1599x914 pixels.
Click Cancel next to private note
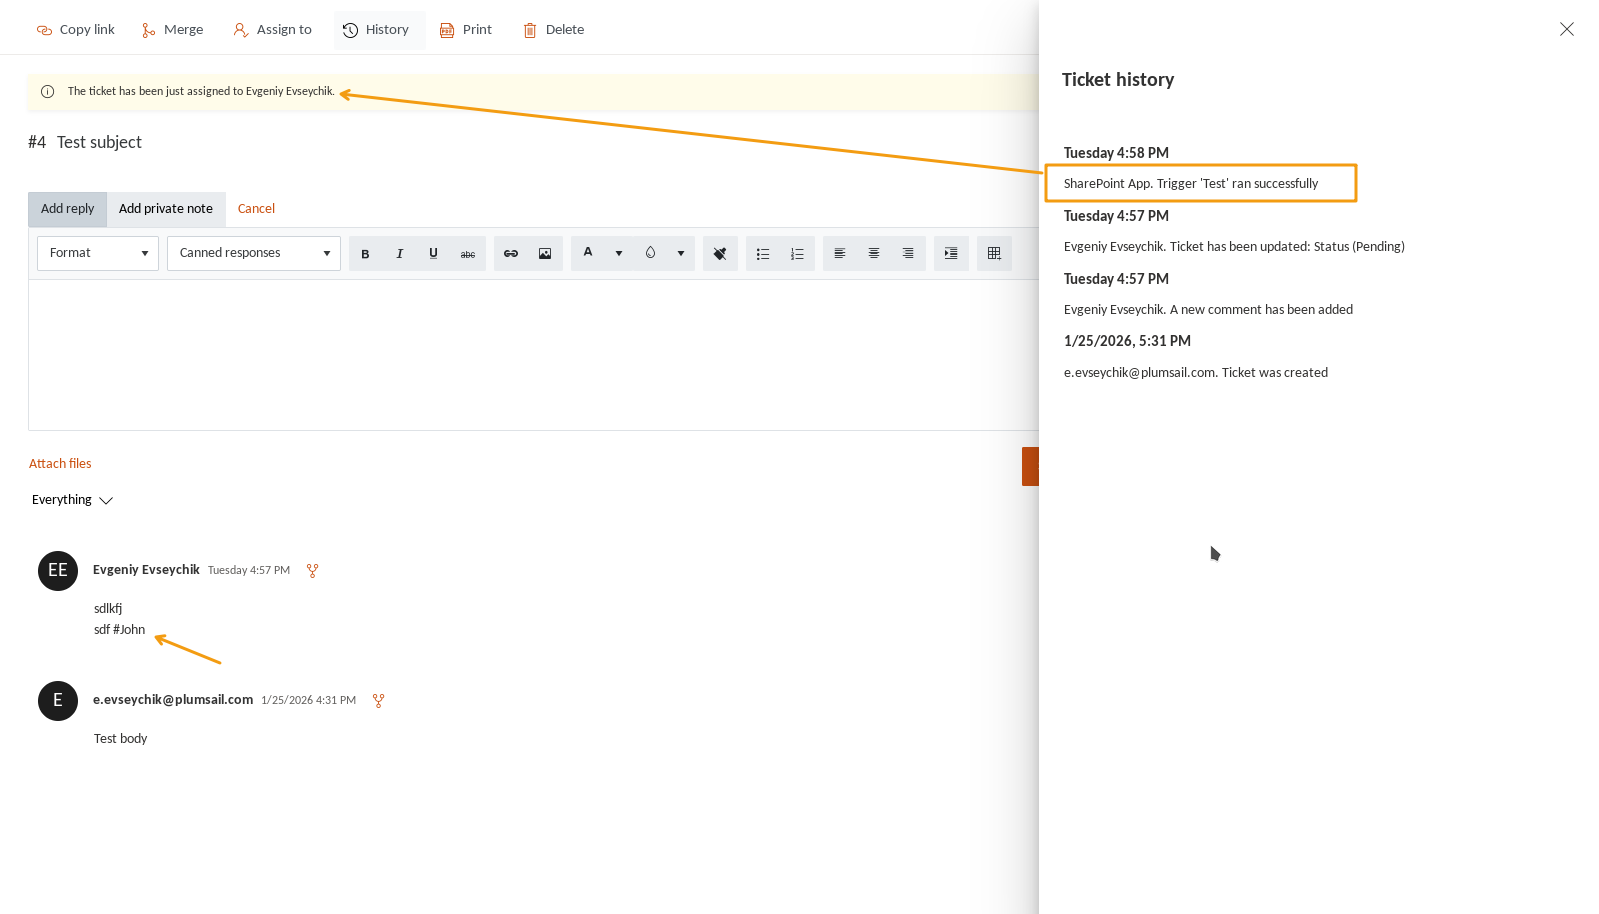(256, 209)
